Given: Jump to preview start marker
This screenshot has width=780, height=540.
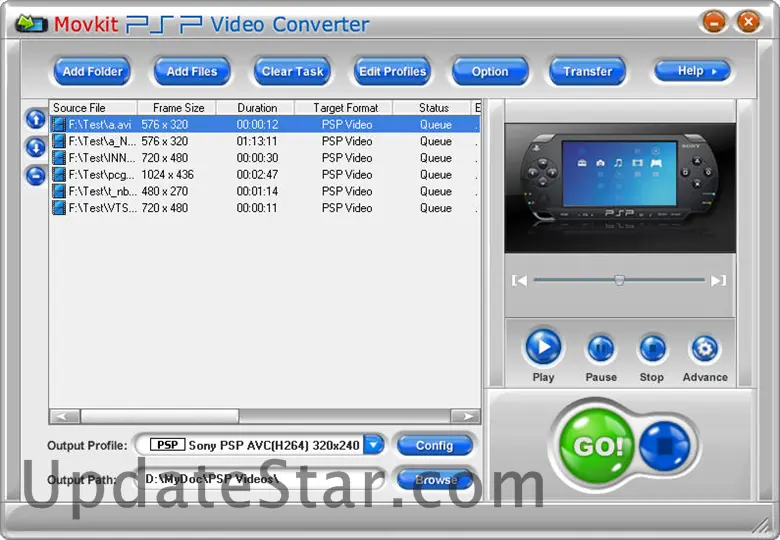Looking at the screenshot, I should point(519,281).
